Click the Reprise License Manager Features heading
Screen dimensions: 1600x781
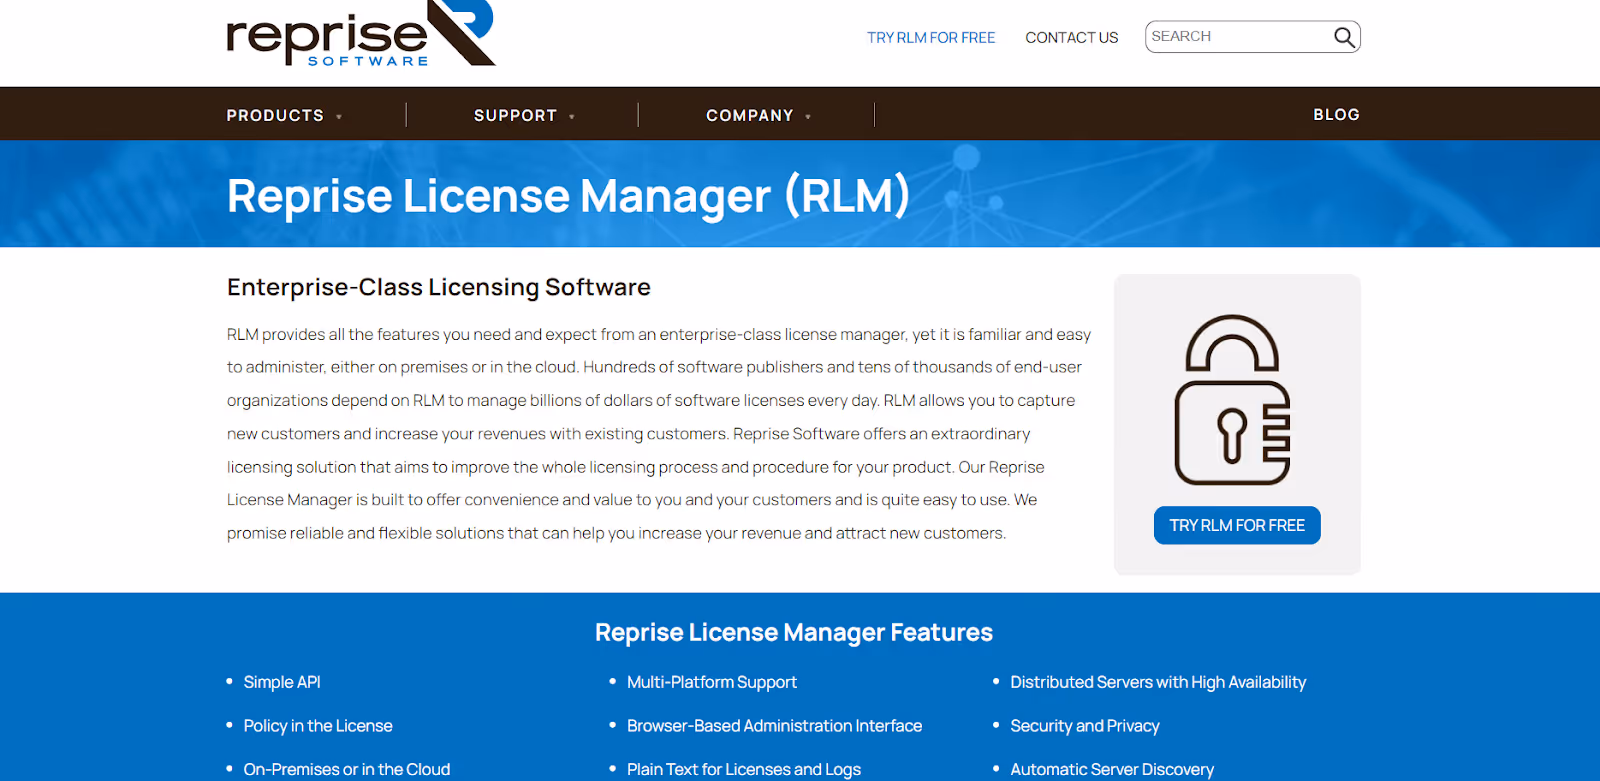794,632
